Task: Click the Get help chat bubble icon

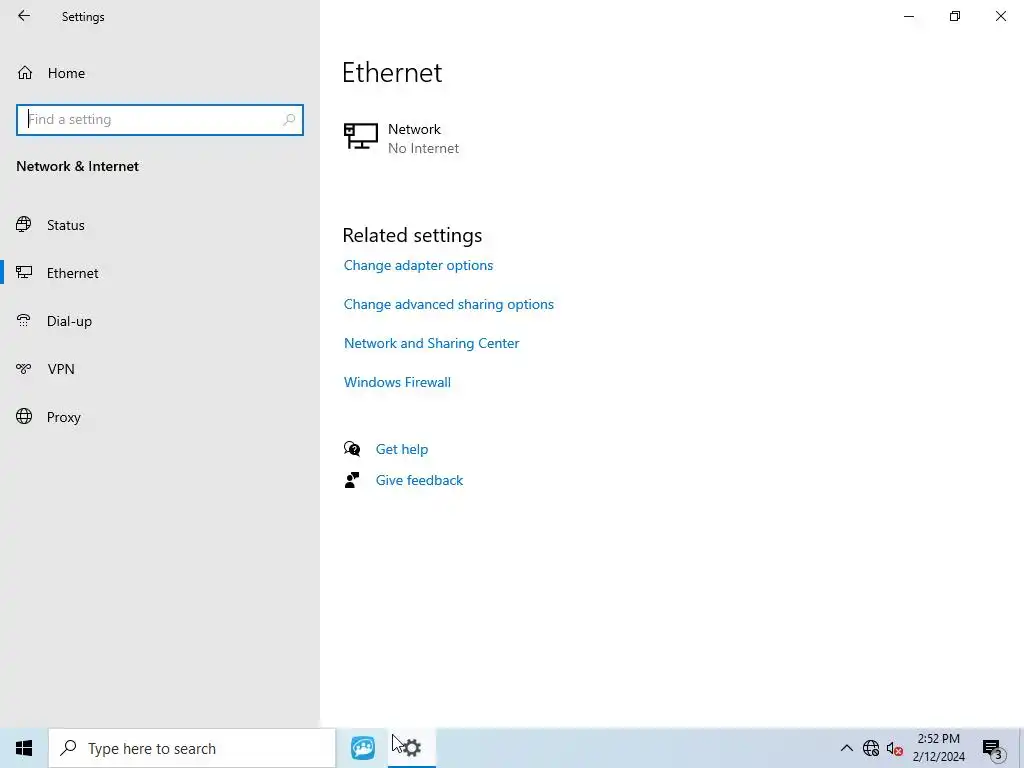Action: [352, 449]
